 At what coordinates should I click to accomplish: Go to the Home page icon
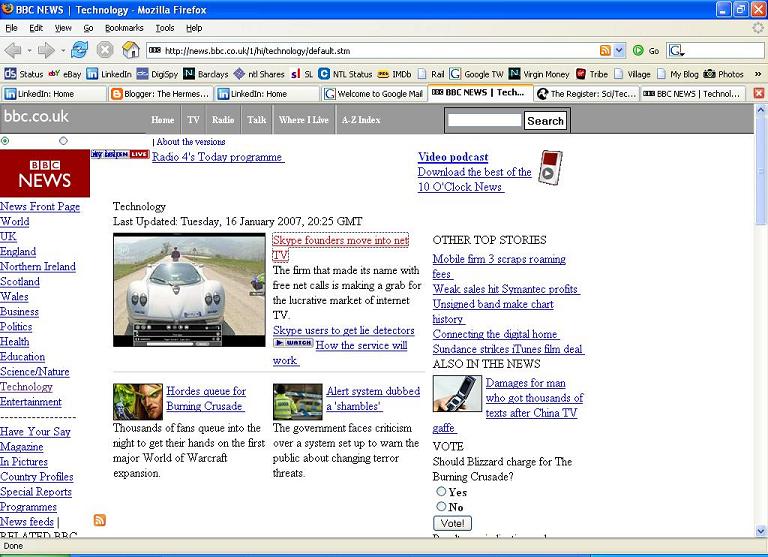click(131, 49)
